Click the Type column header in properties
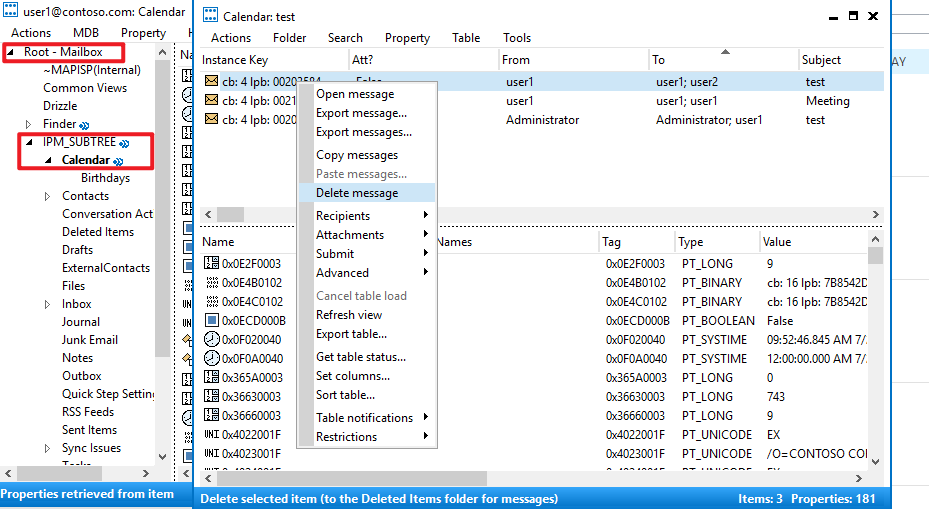Screen dimensions: 929x509 [x=716, y=242]
